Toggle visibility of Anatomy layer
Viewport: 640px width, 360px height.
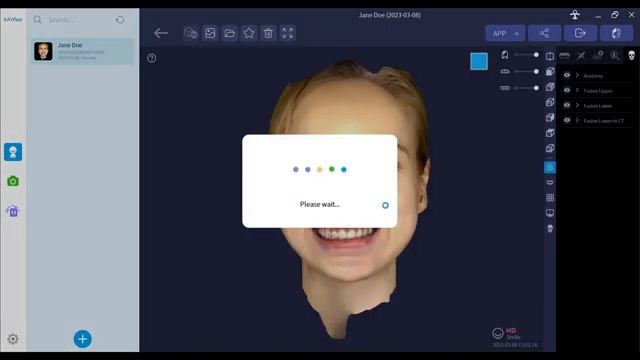567,76
